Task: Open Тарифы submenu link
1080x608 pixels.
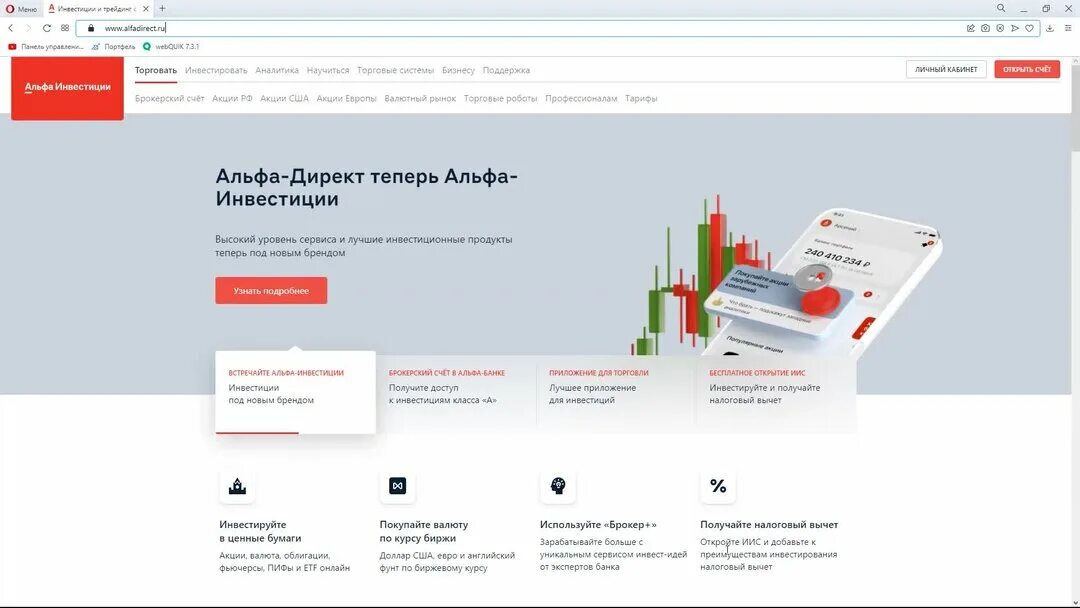Action: click(641, 98)
